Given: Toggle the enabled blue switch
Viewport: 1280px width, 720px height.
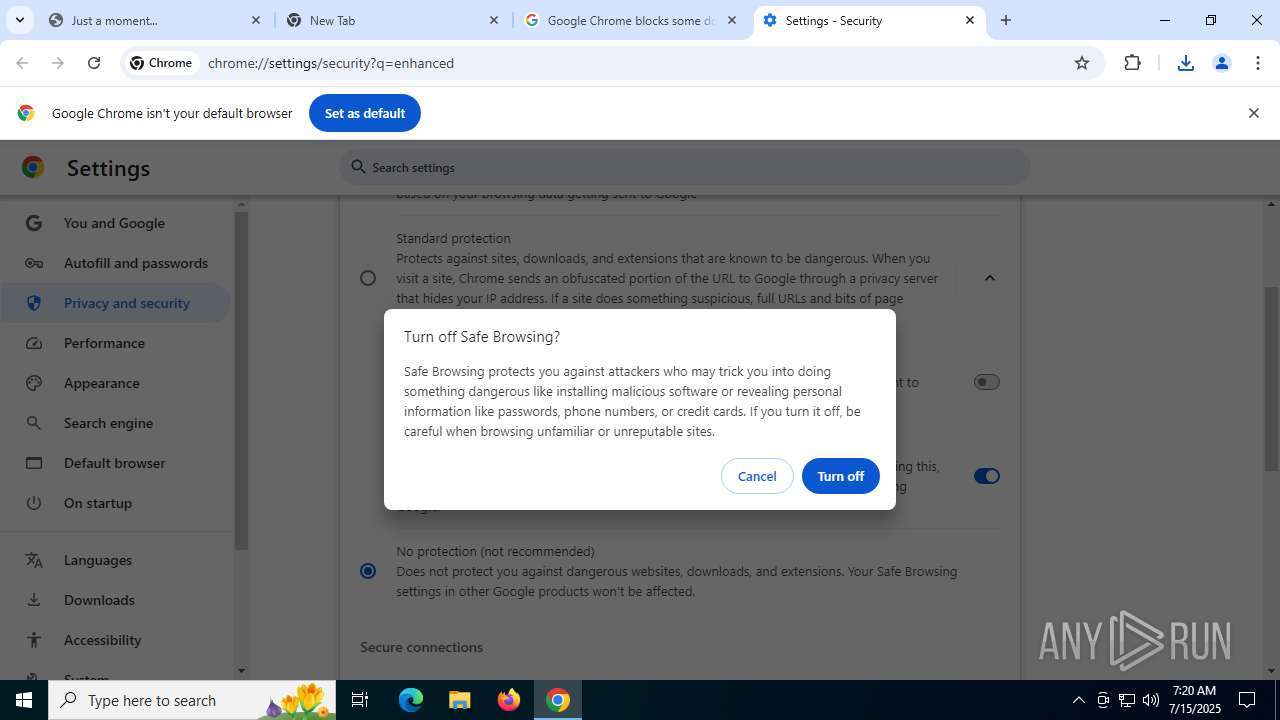Looking at the screenshot, I should coord(987,476).
